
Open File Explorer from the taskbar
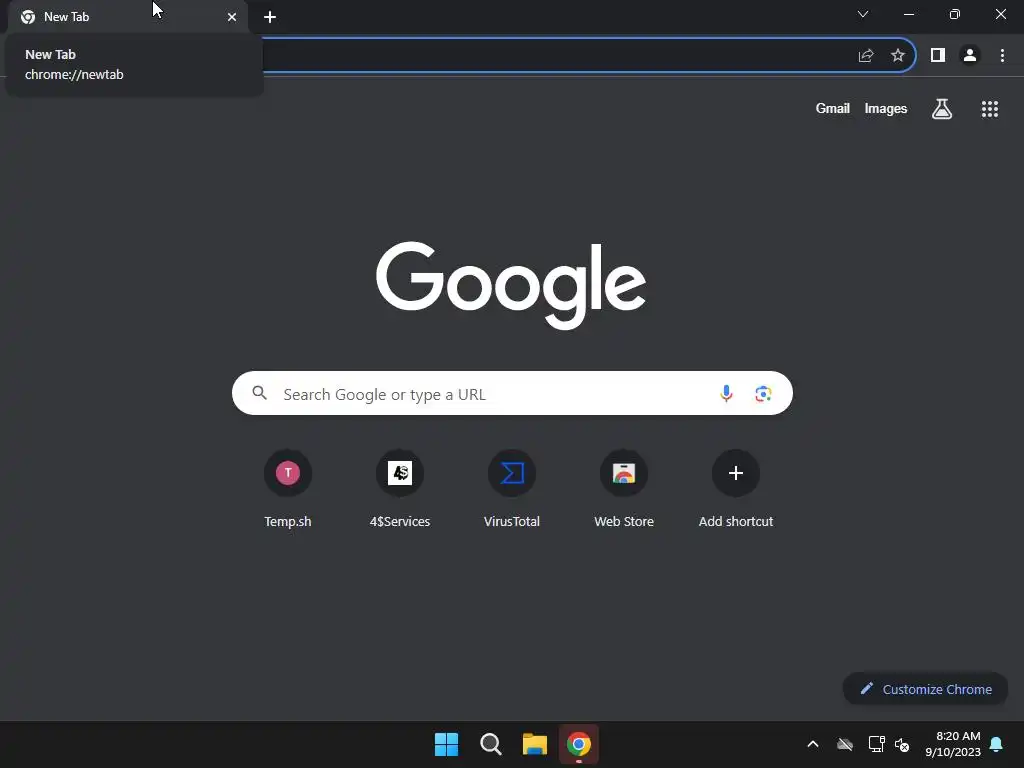click(x=535, y=744)
